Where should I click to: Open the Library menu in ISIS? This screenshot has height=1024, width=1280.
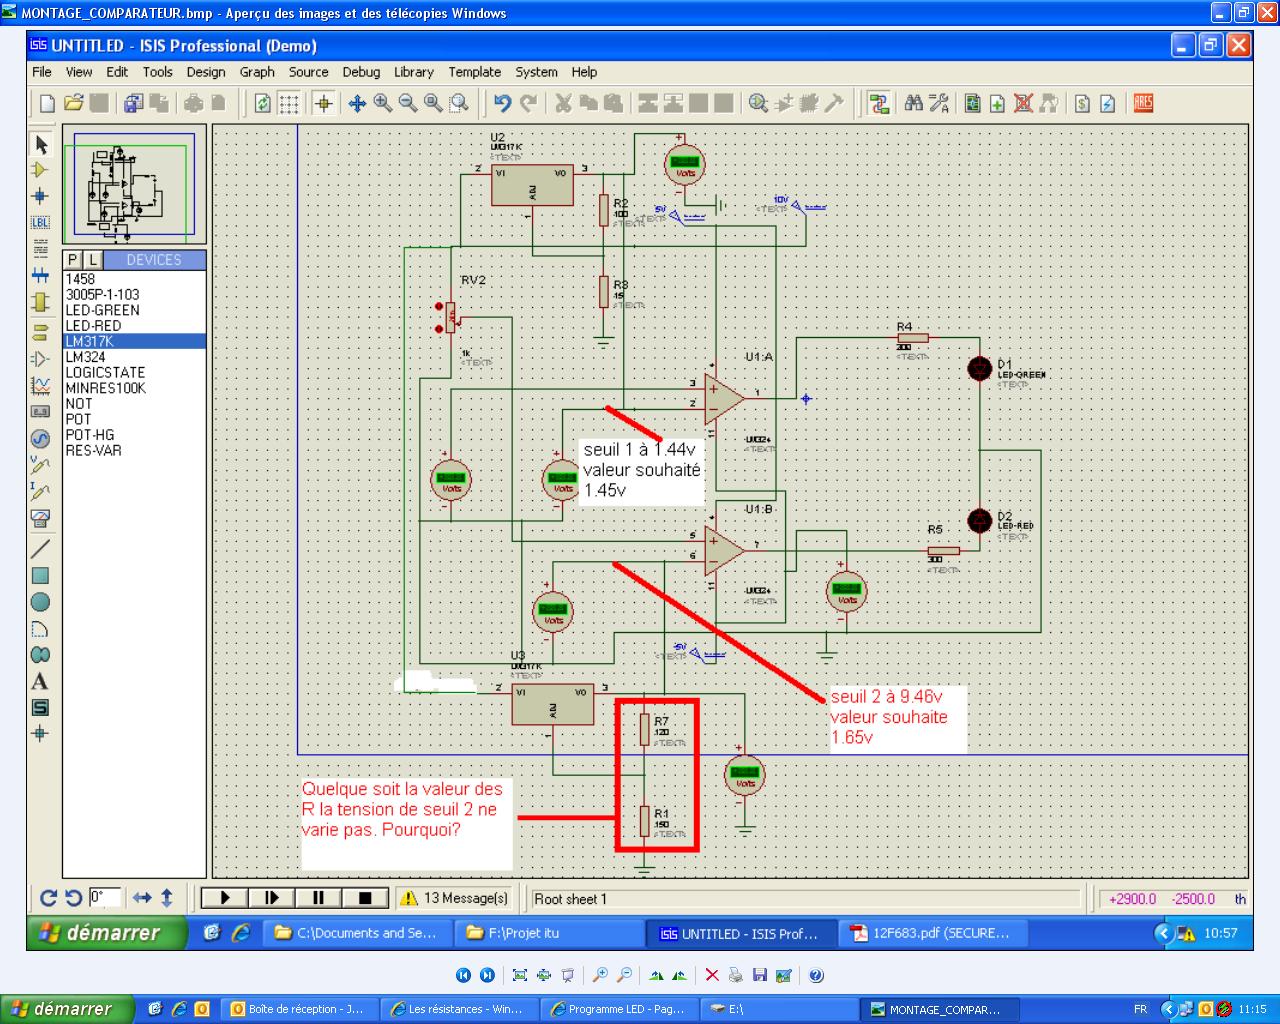(x=414, y=72)
